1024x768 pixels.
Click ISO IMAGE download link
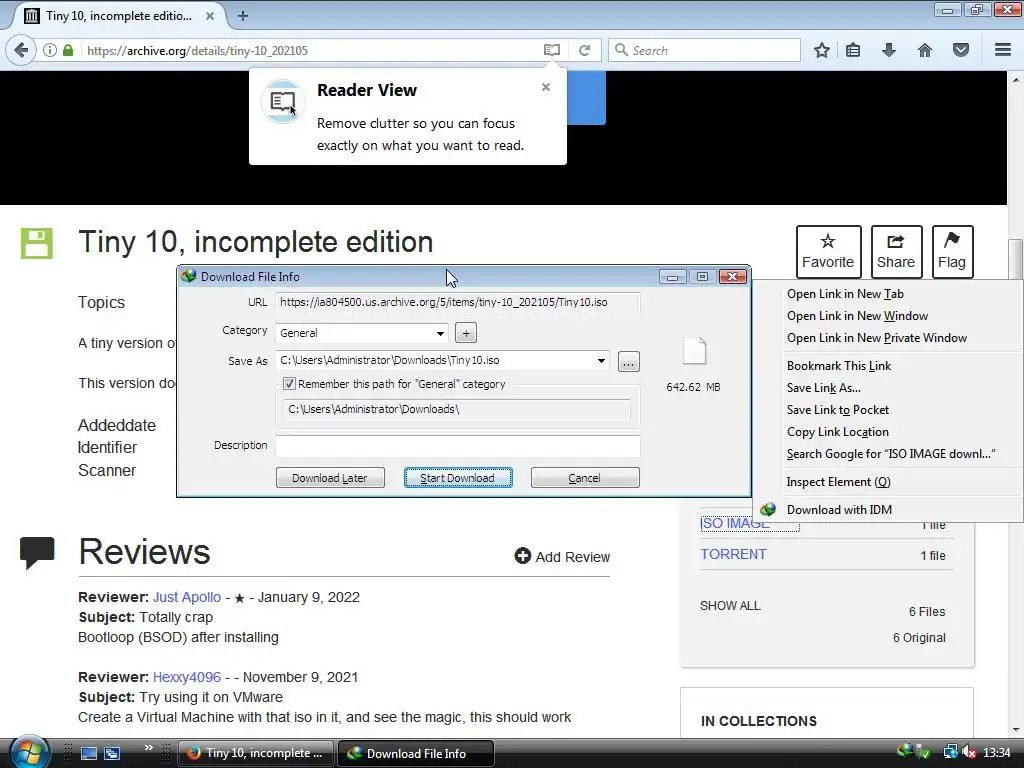point(735,524)
